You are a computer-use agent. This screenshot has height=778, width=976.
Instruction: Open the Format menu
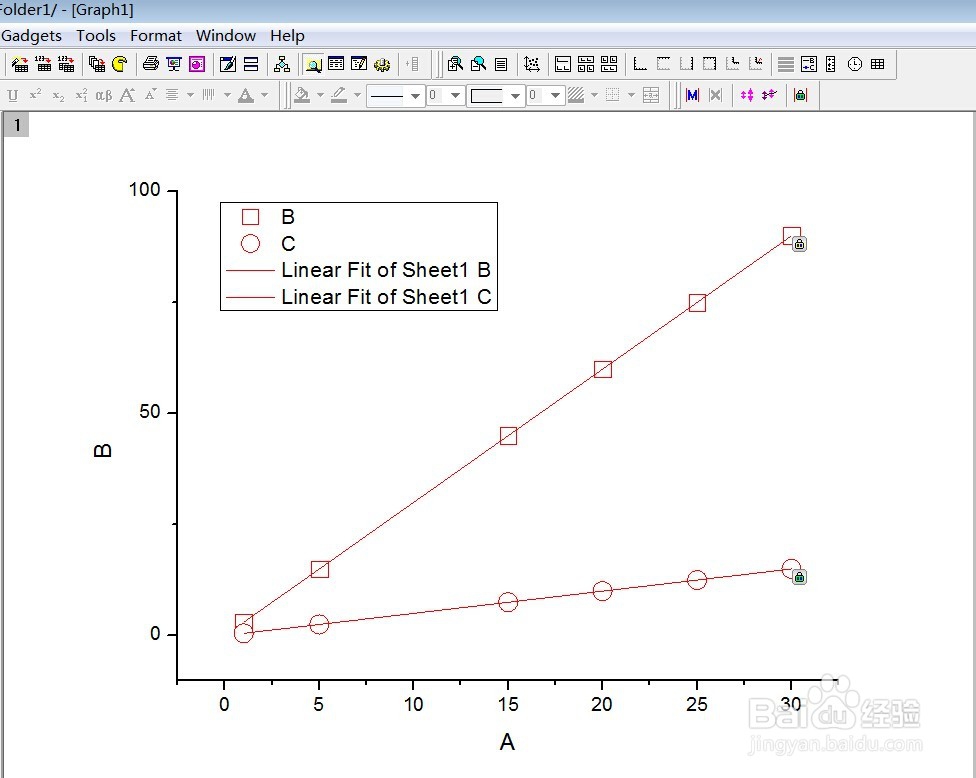pyautogui.click(x=156, y=35)
